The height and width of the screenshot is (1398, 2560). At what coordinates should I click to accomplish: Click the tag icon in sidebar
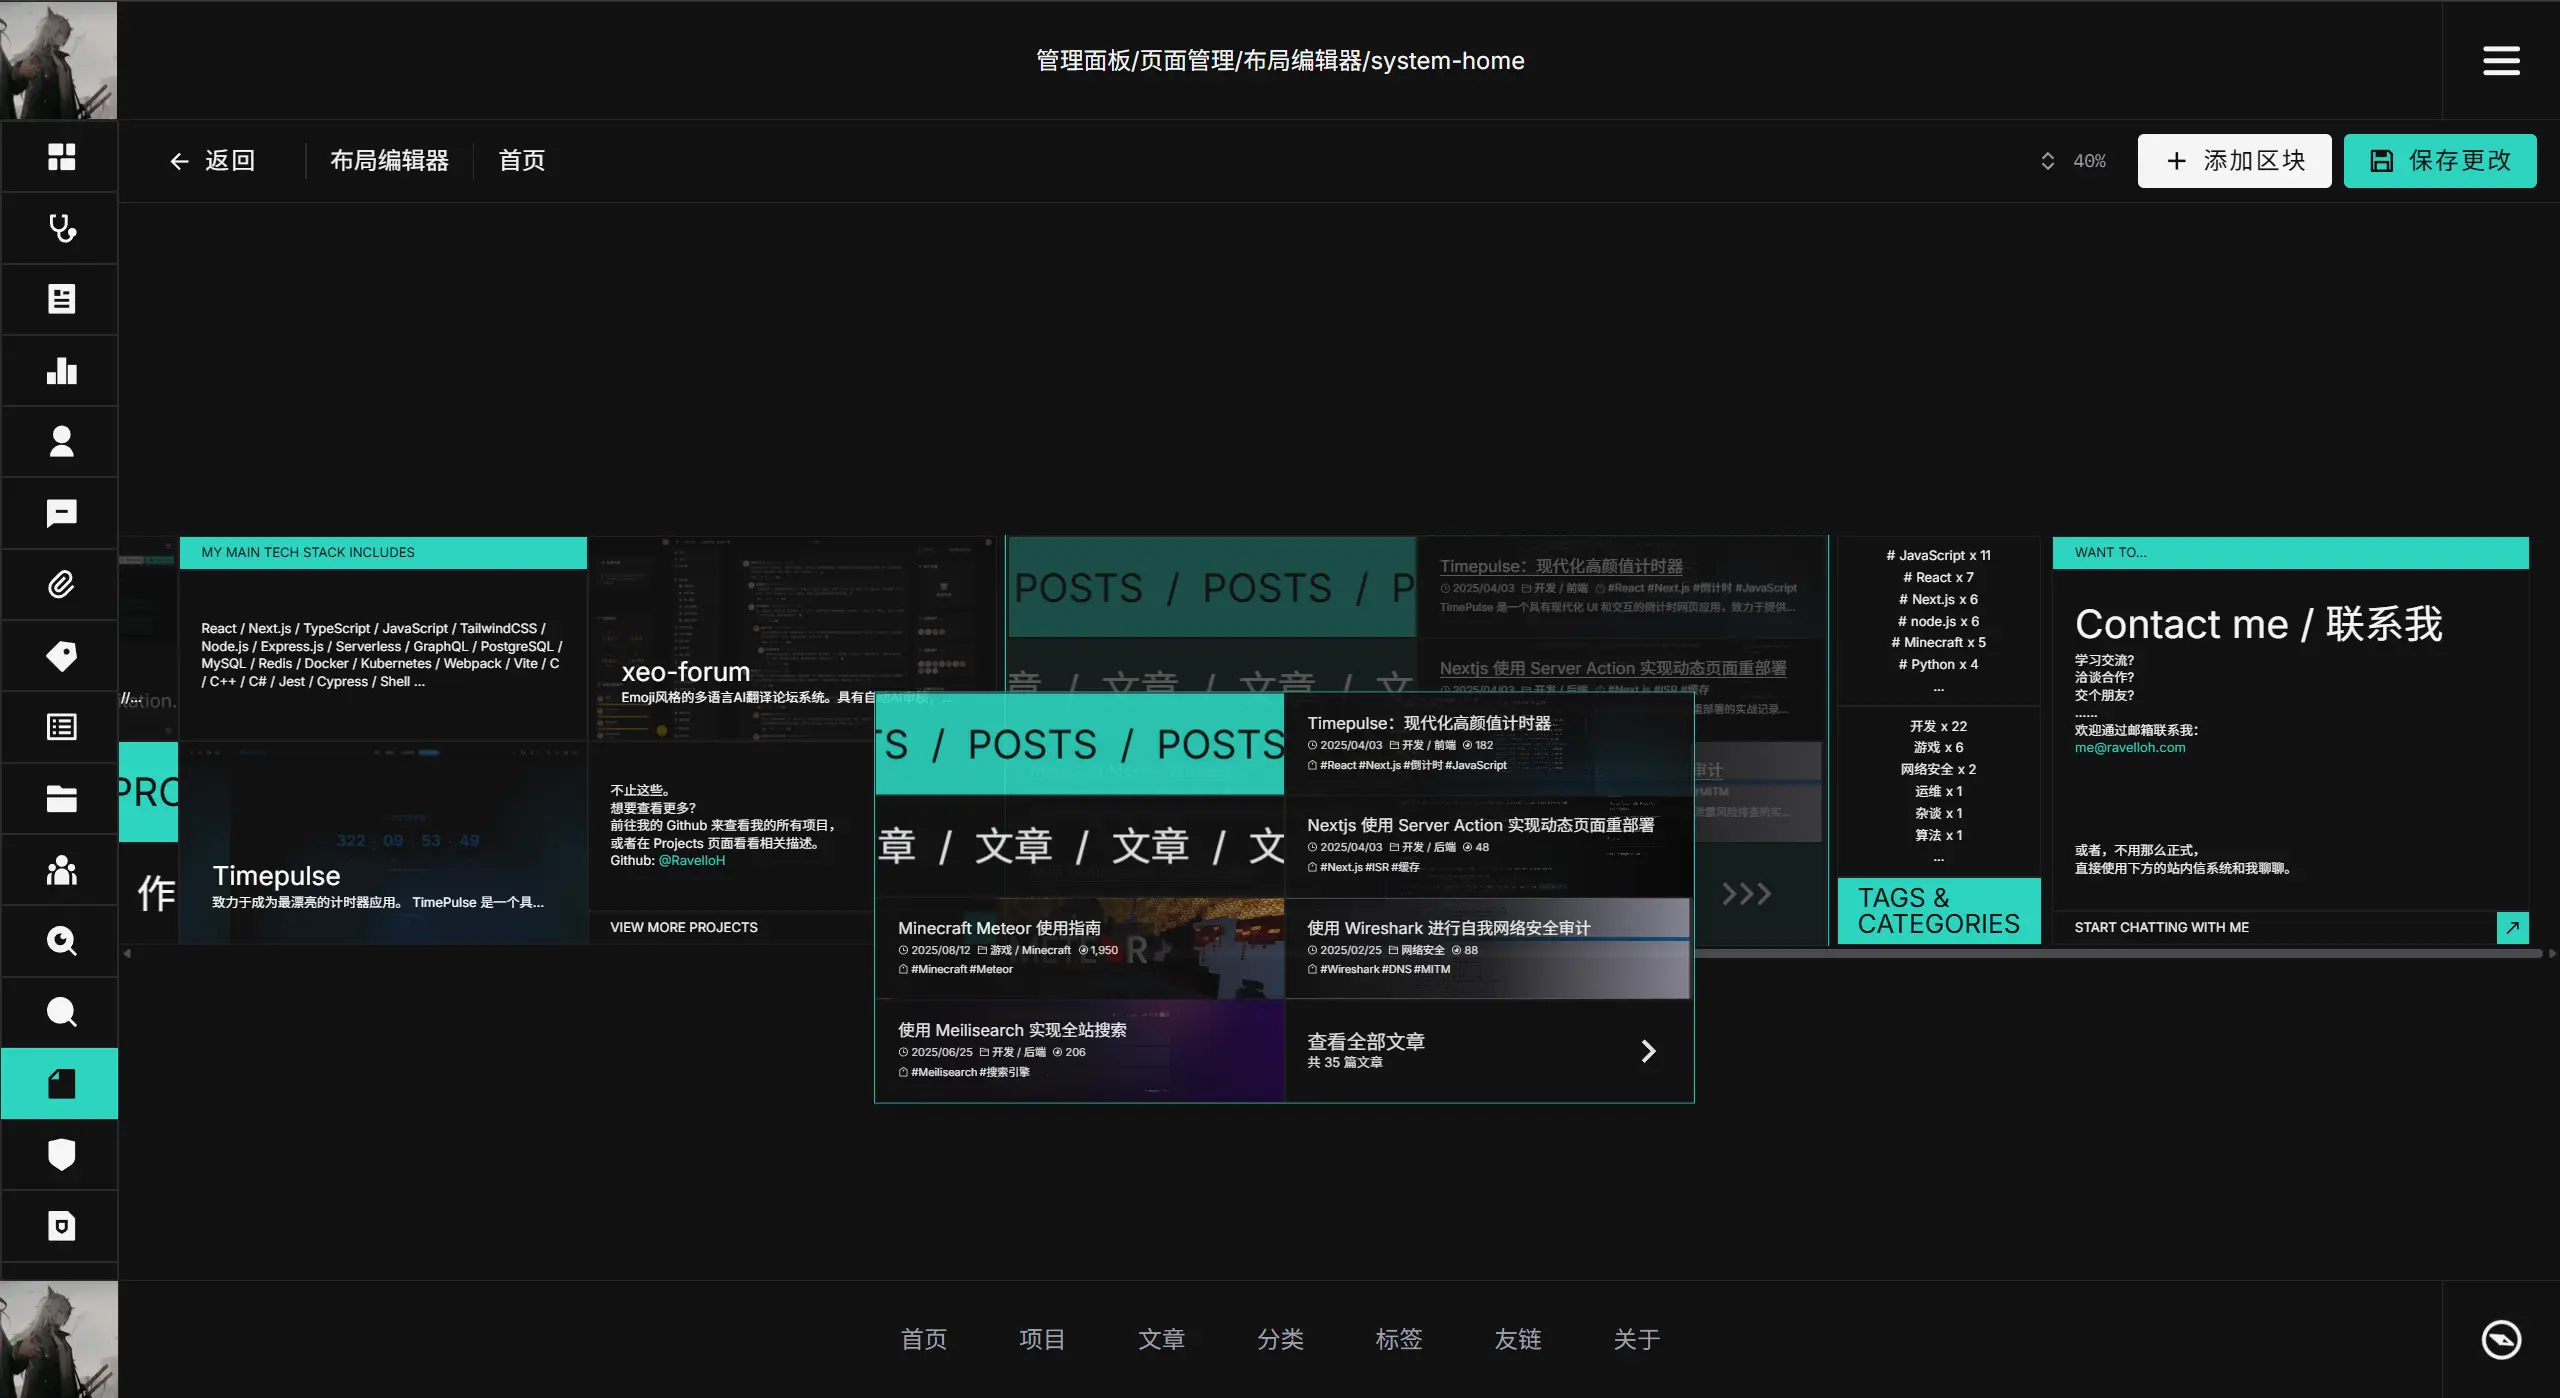(x=61, y=656)
